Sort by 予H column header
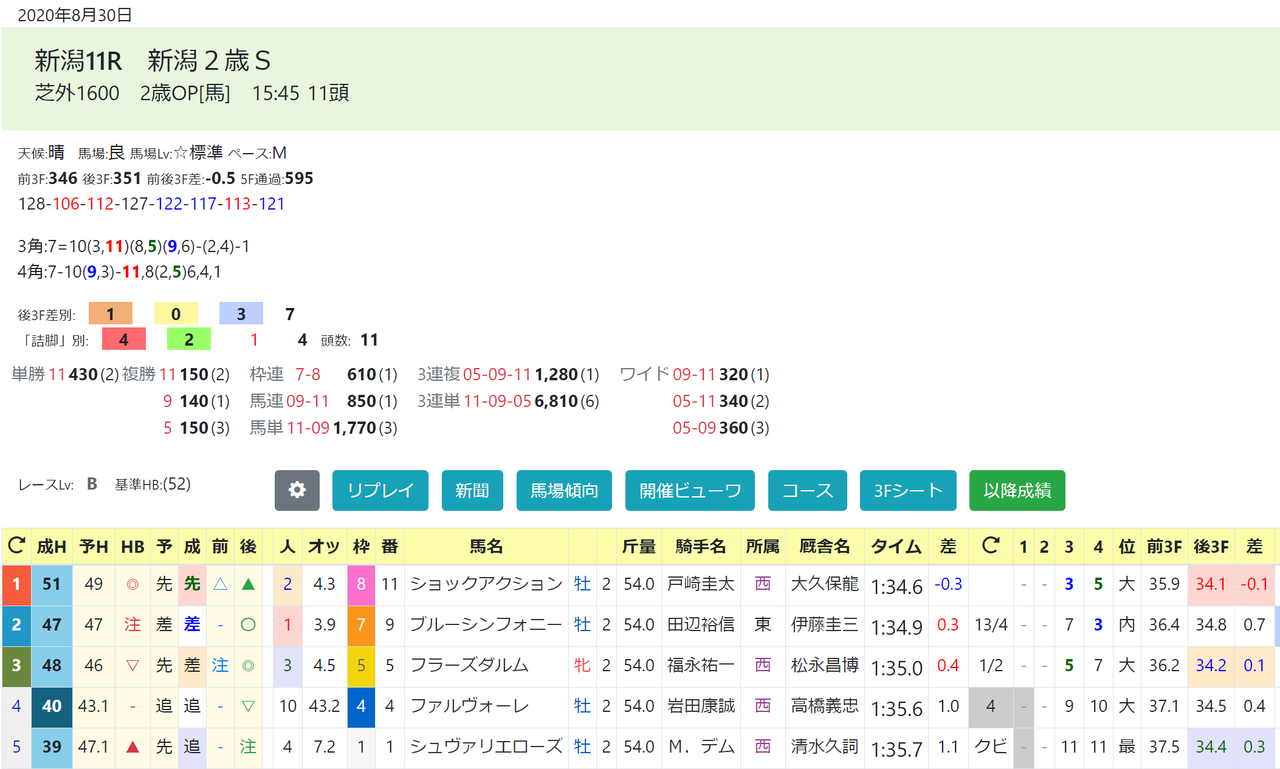Viewport: 1280px width, 769px height. (93, 546)
